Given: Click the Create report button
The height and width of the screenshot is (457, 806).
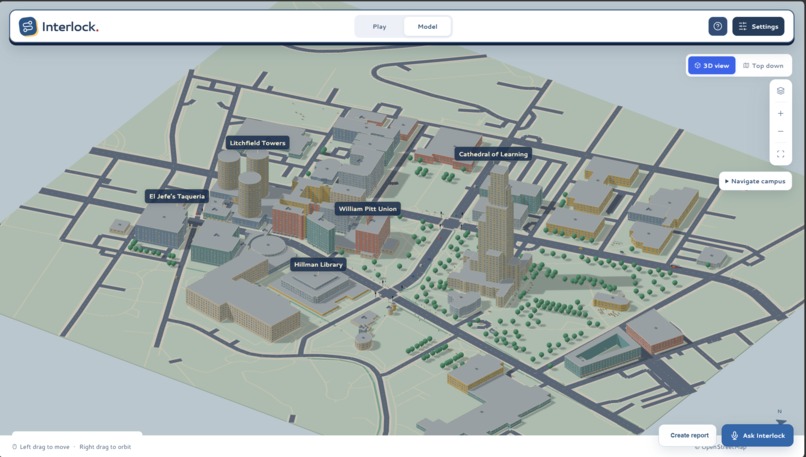Looking at the screenshot, I should click(689, 435).
